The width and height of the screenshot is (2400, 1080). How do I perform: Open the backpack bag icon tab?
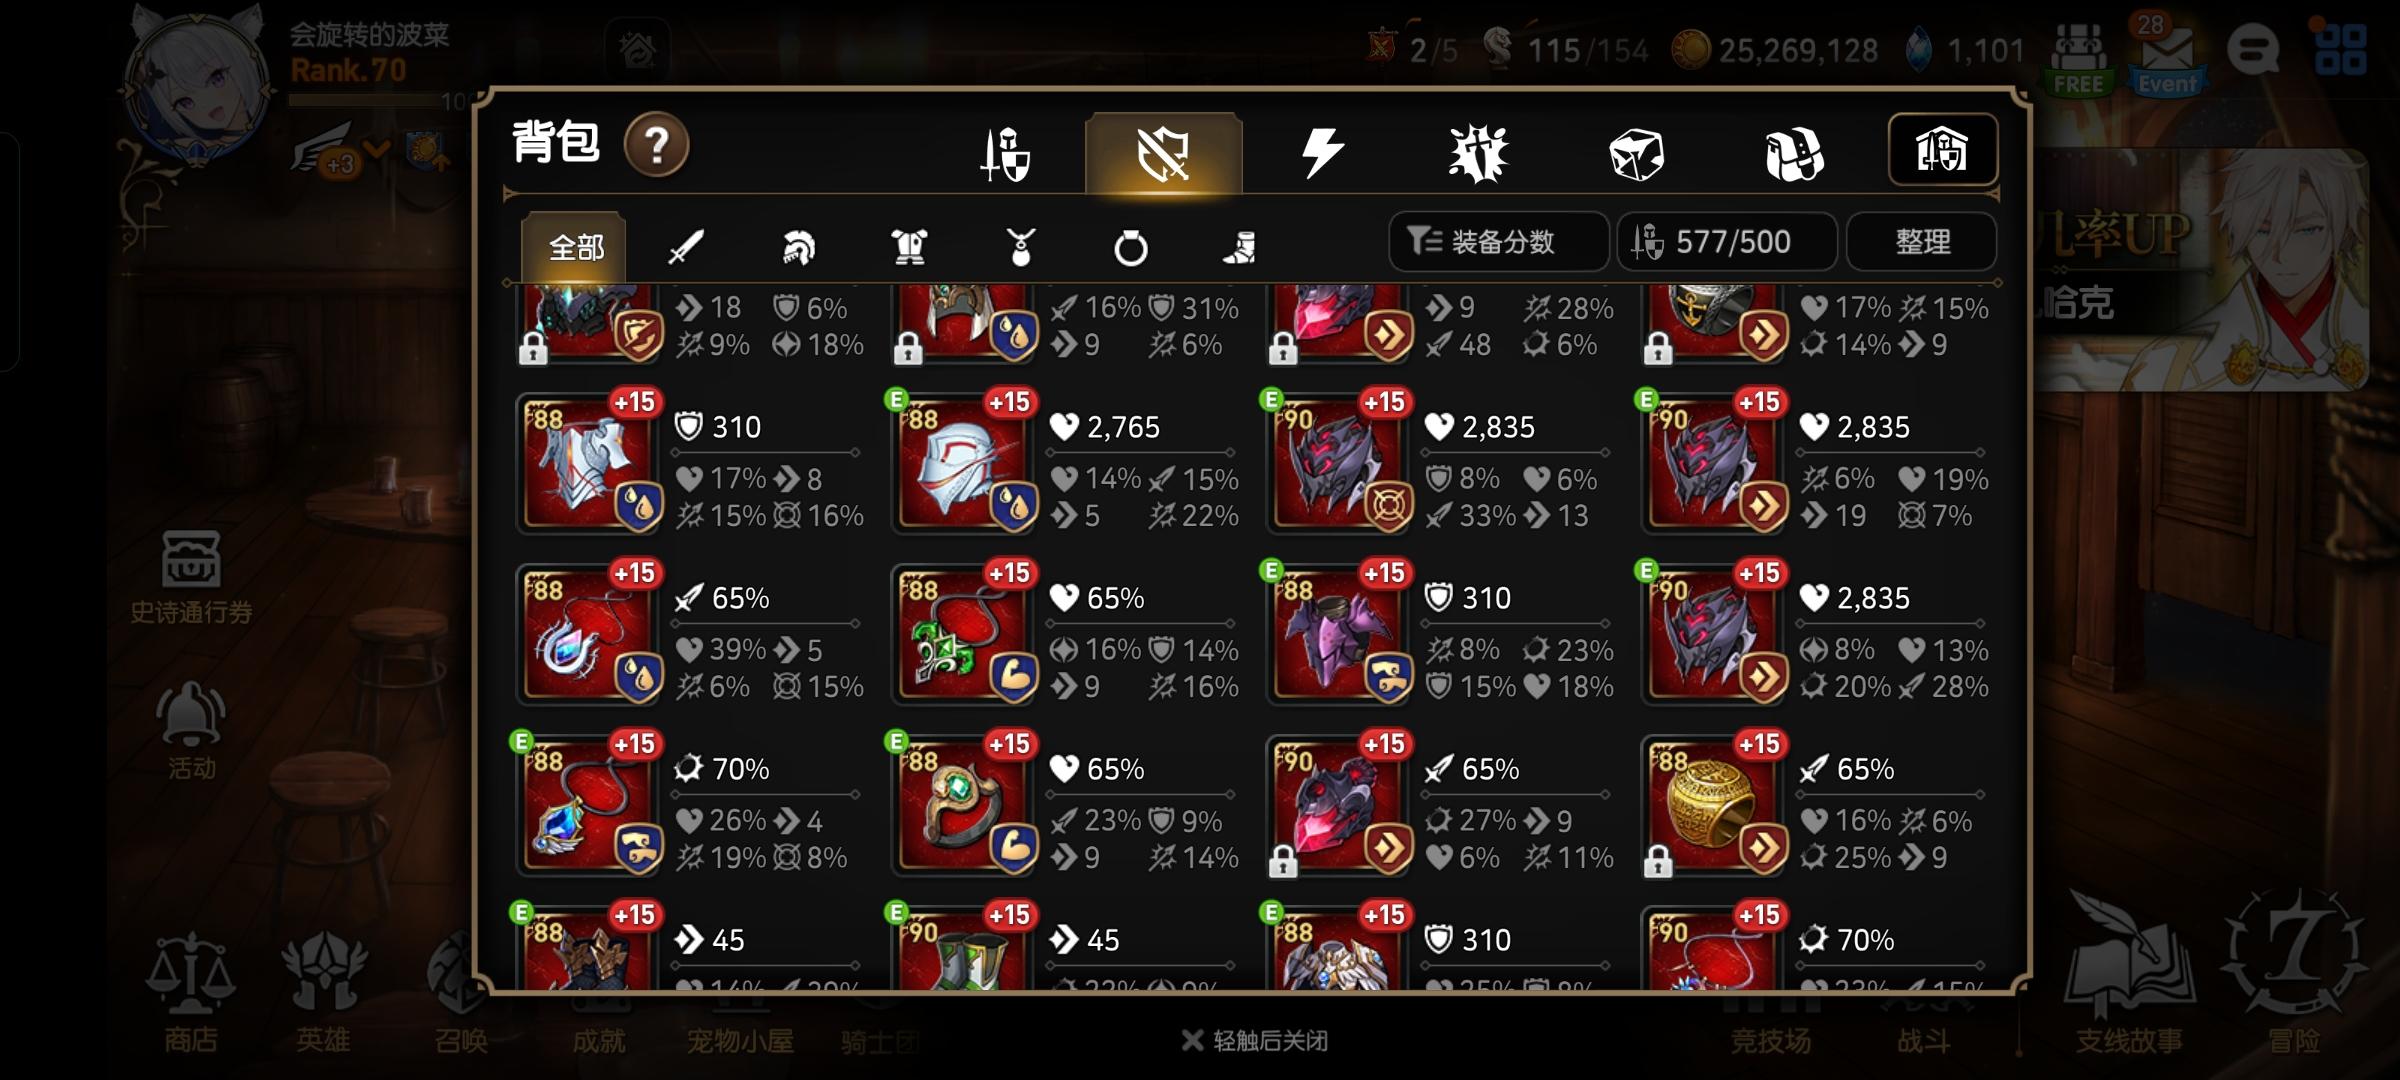pyautogui.click(x=1793, y=155)
